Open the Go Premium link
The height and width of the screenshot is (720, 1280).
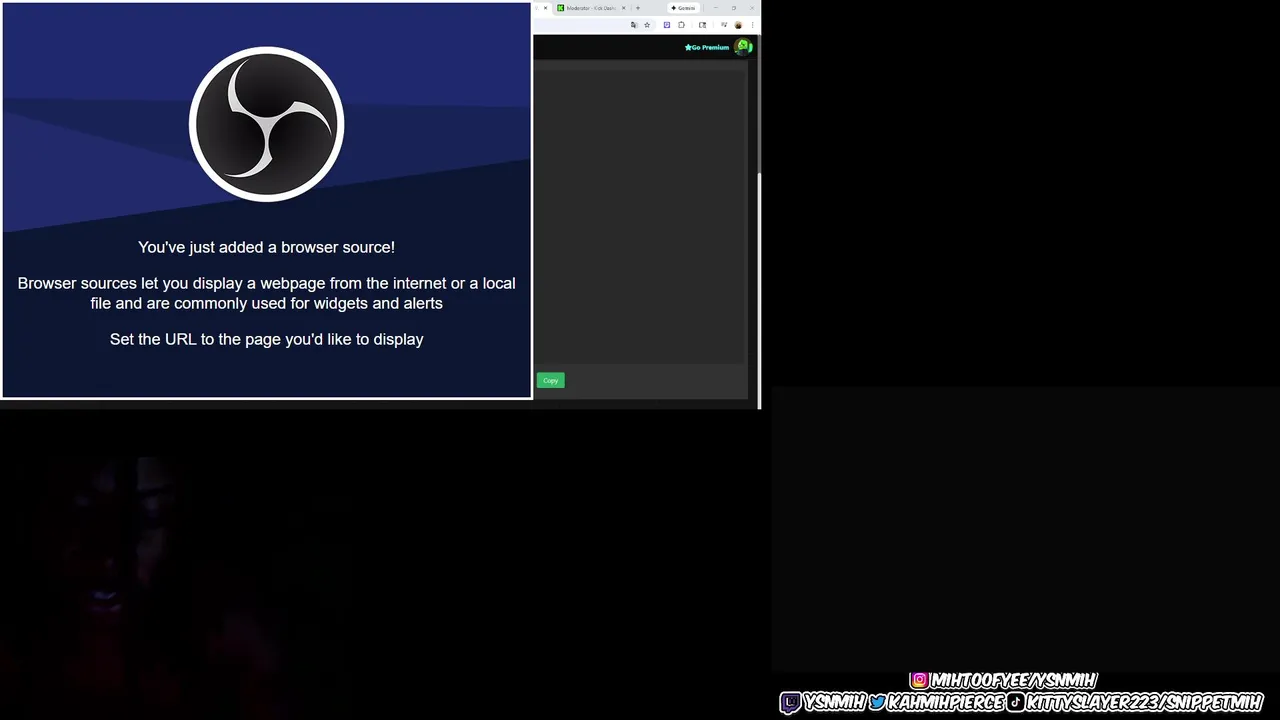pyautogui.click(x=707, y=47)
